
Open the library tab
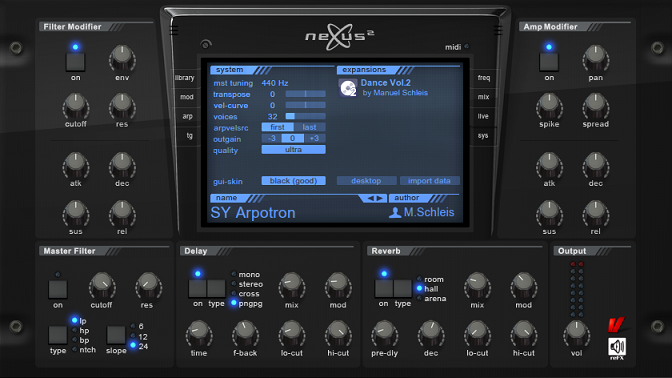point(185,78)
